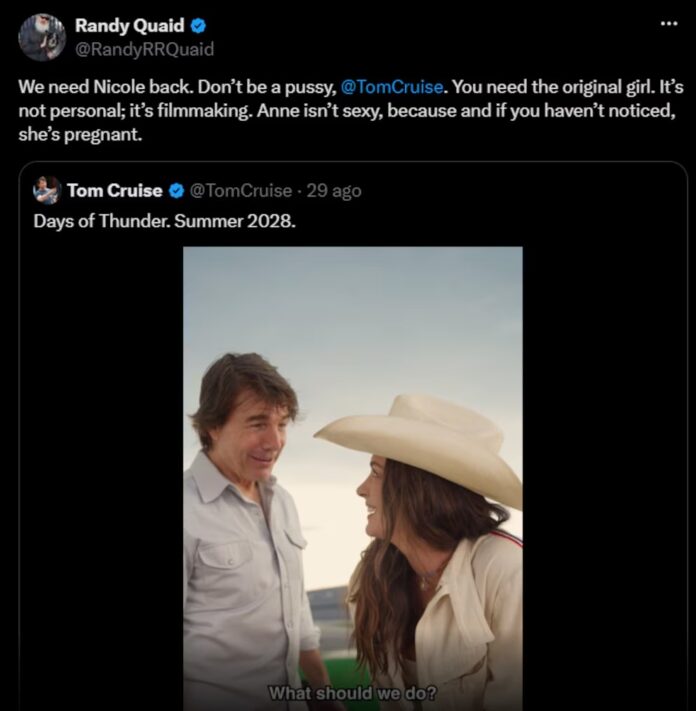696x711 pixels.
Task: Play the quoted tweet's video thumbnail
Action: (x=353, y=479)
